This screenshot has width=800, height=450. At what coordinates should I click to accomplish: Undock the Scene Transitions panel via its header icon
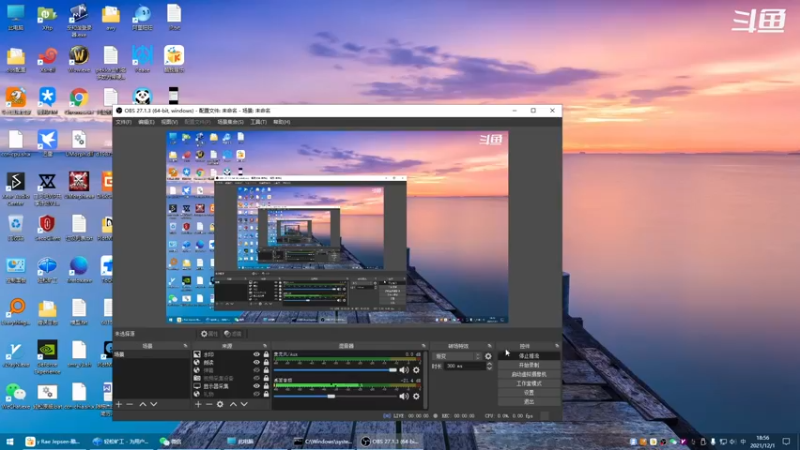[x=489, y=346]
